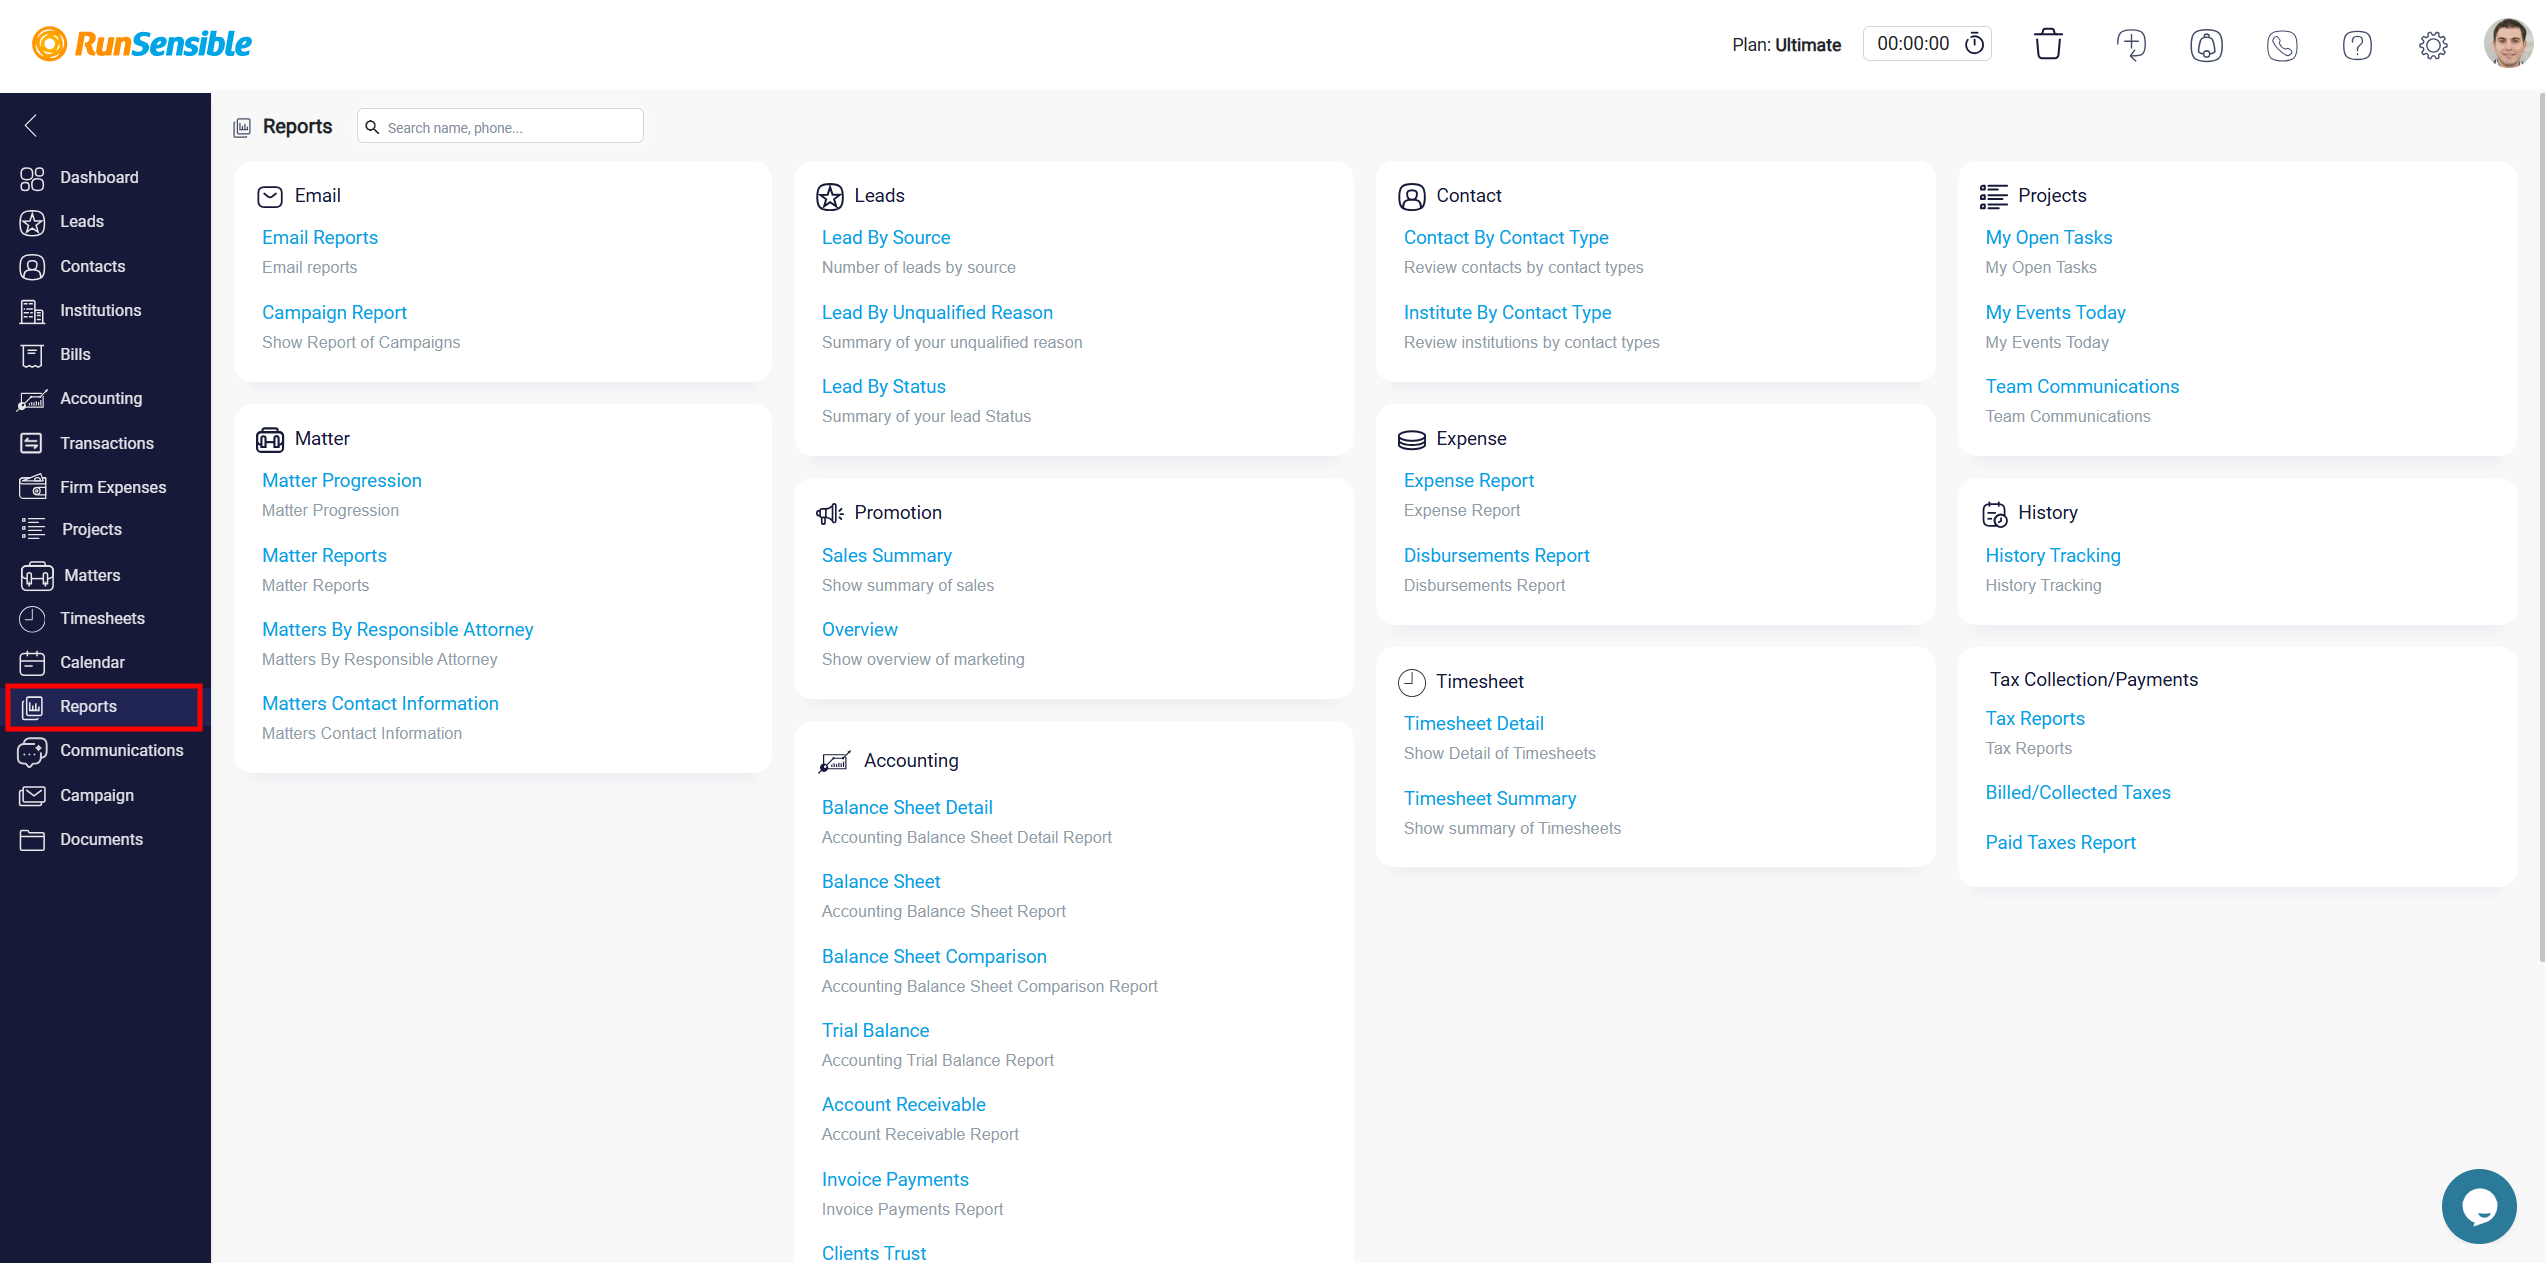Click the Matters briefcase icon in sidebar

(x=36, y=576)
